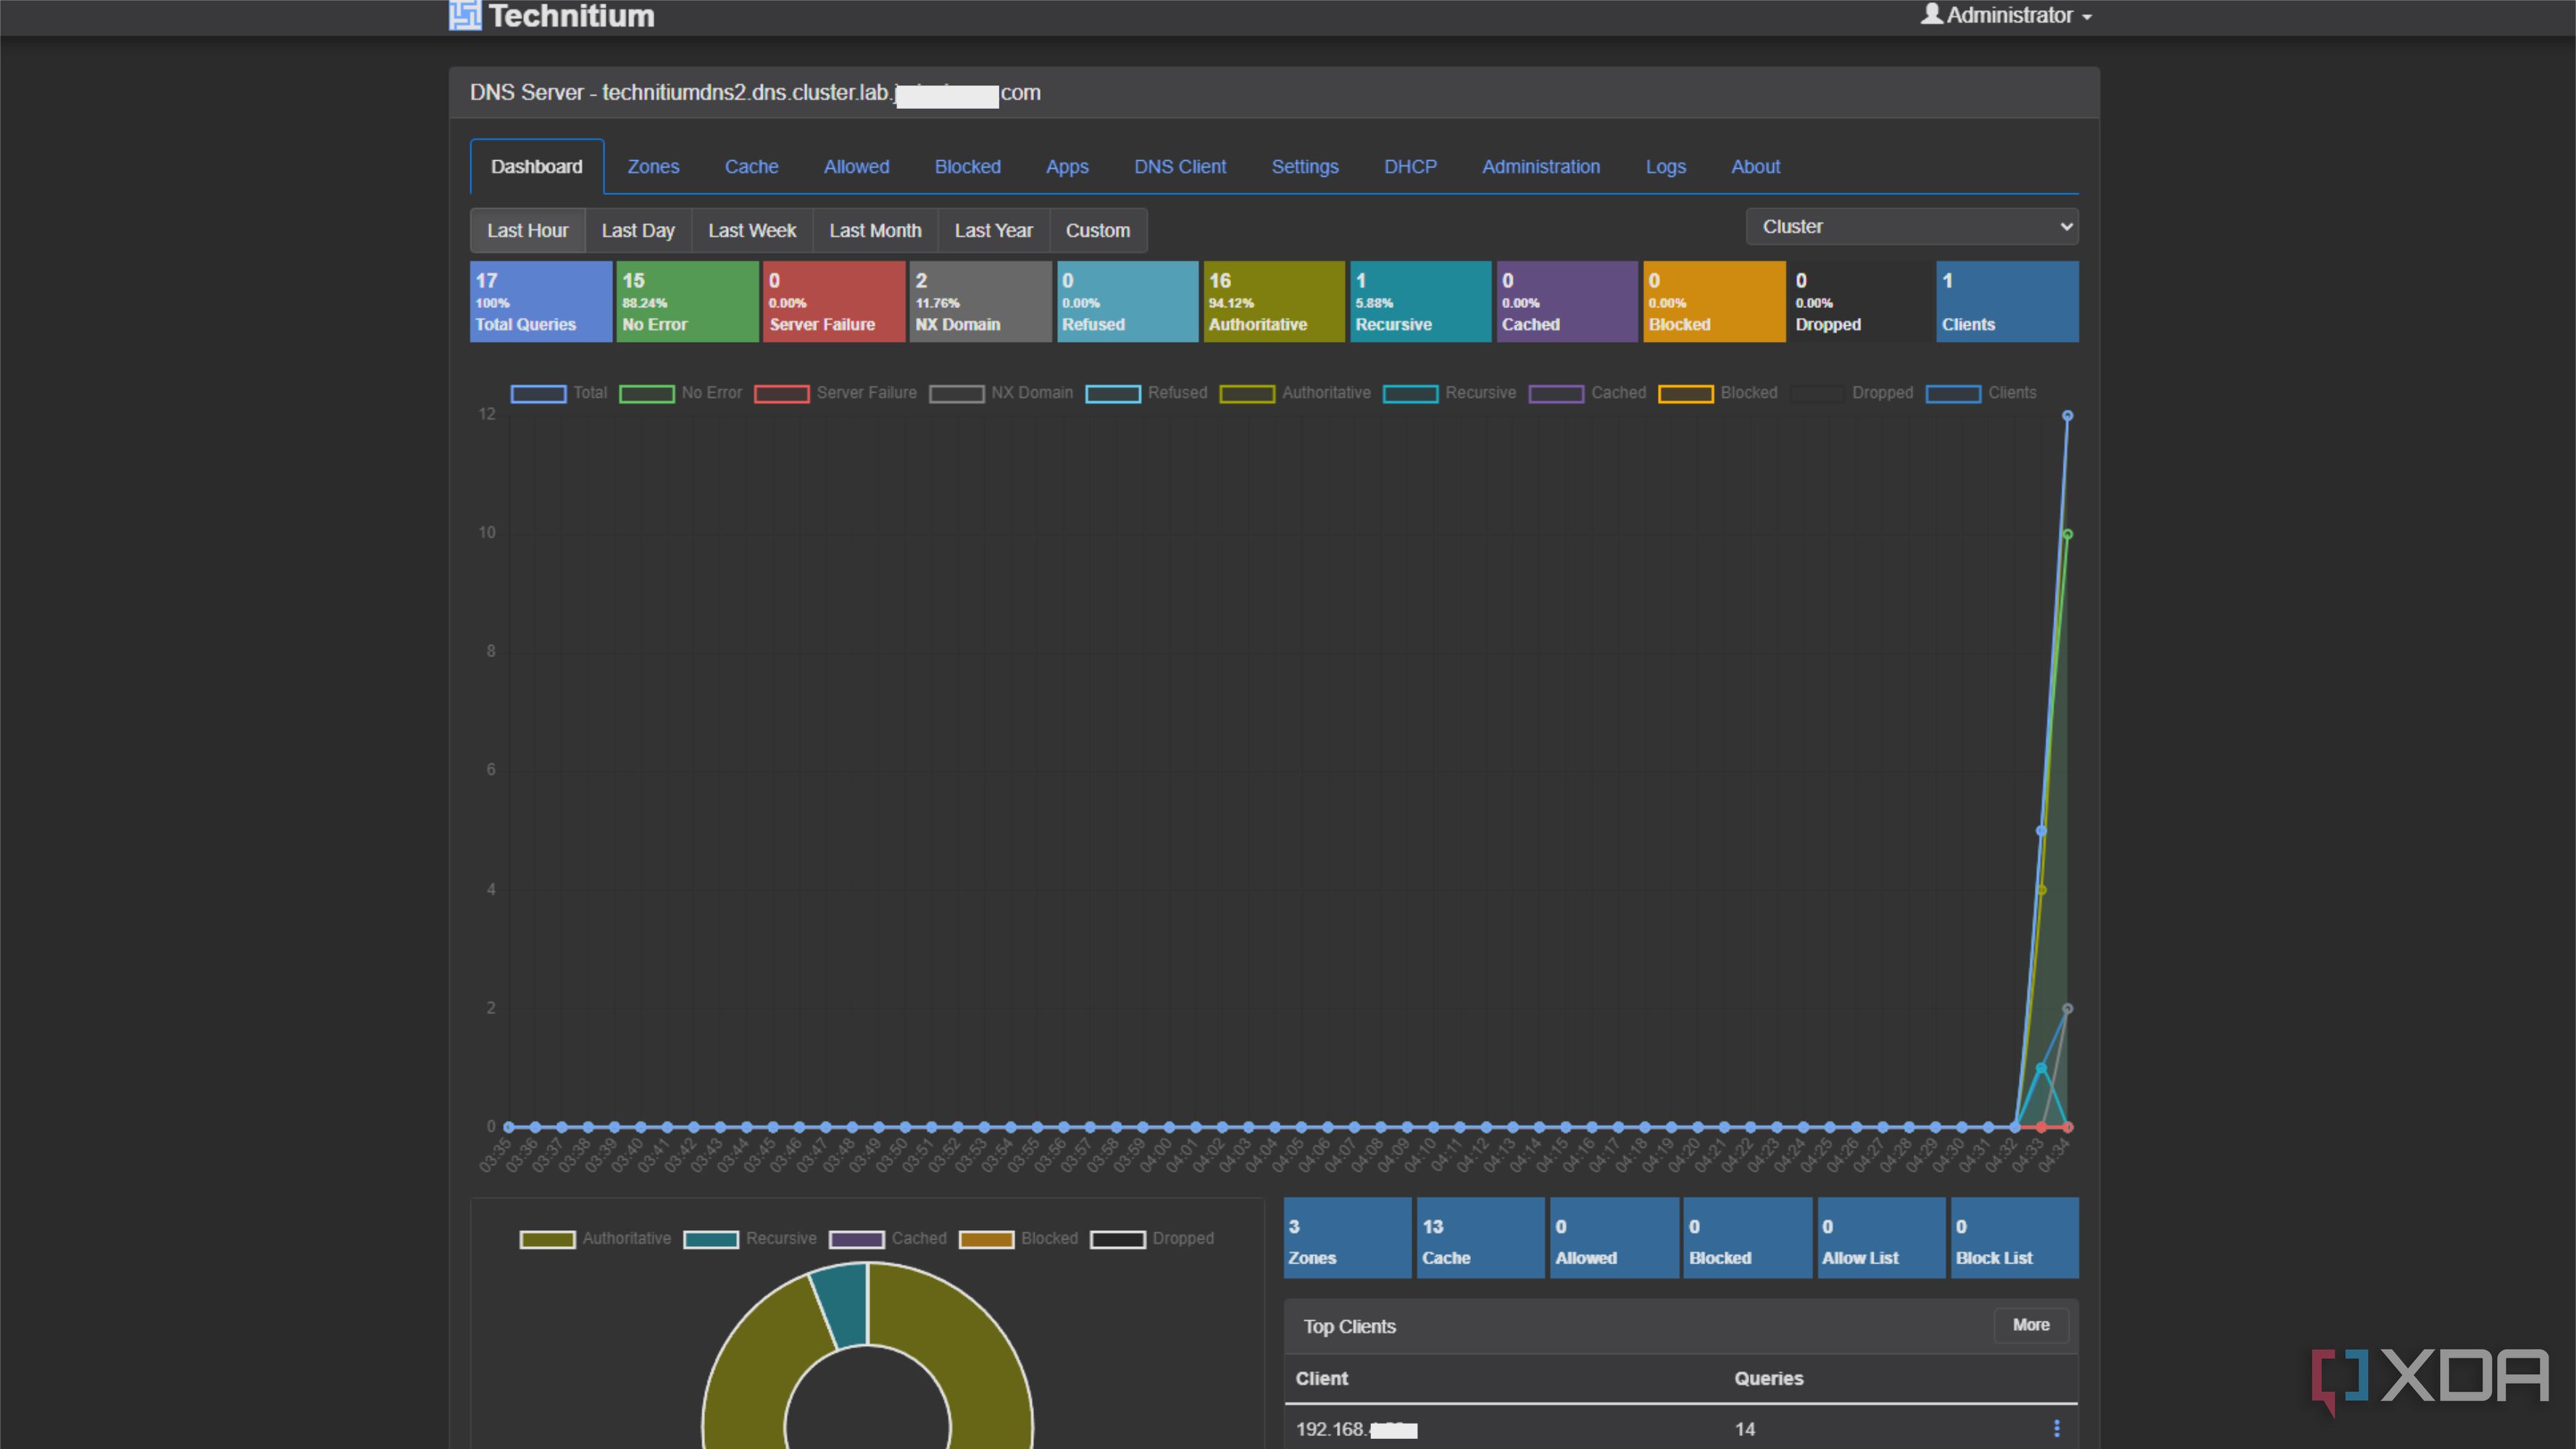The height and width of the screenshot is (1449, 2576).
Task: Switch stats to Last Day
Action: point(638,231)
